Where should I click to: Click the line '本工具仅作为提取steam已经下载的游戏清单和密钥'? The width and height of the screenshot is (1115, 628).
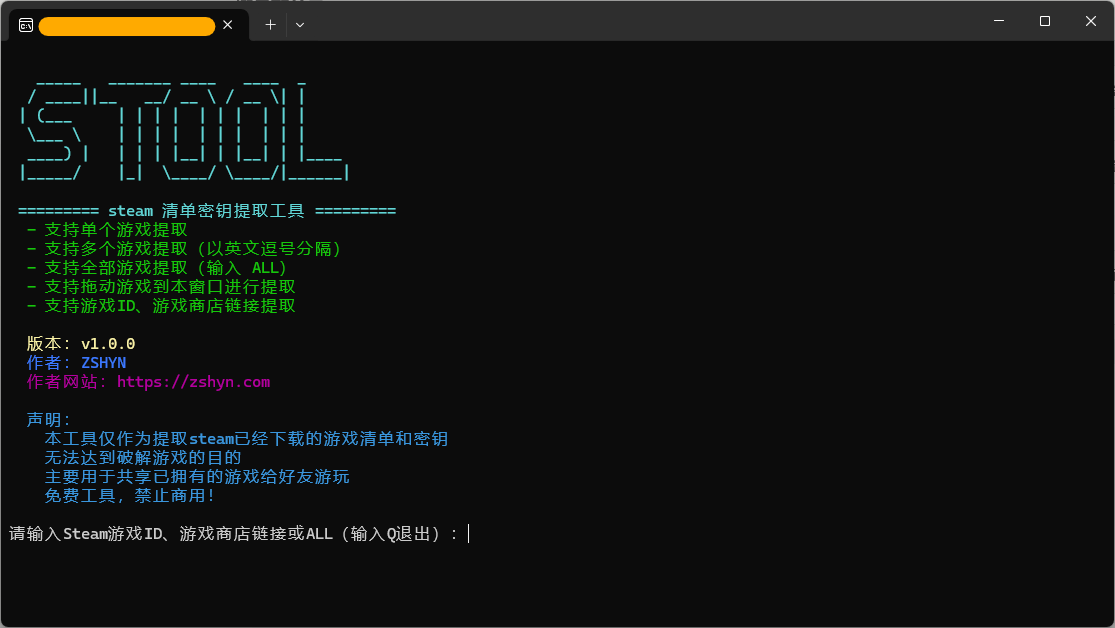coord(246,439)
